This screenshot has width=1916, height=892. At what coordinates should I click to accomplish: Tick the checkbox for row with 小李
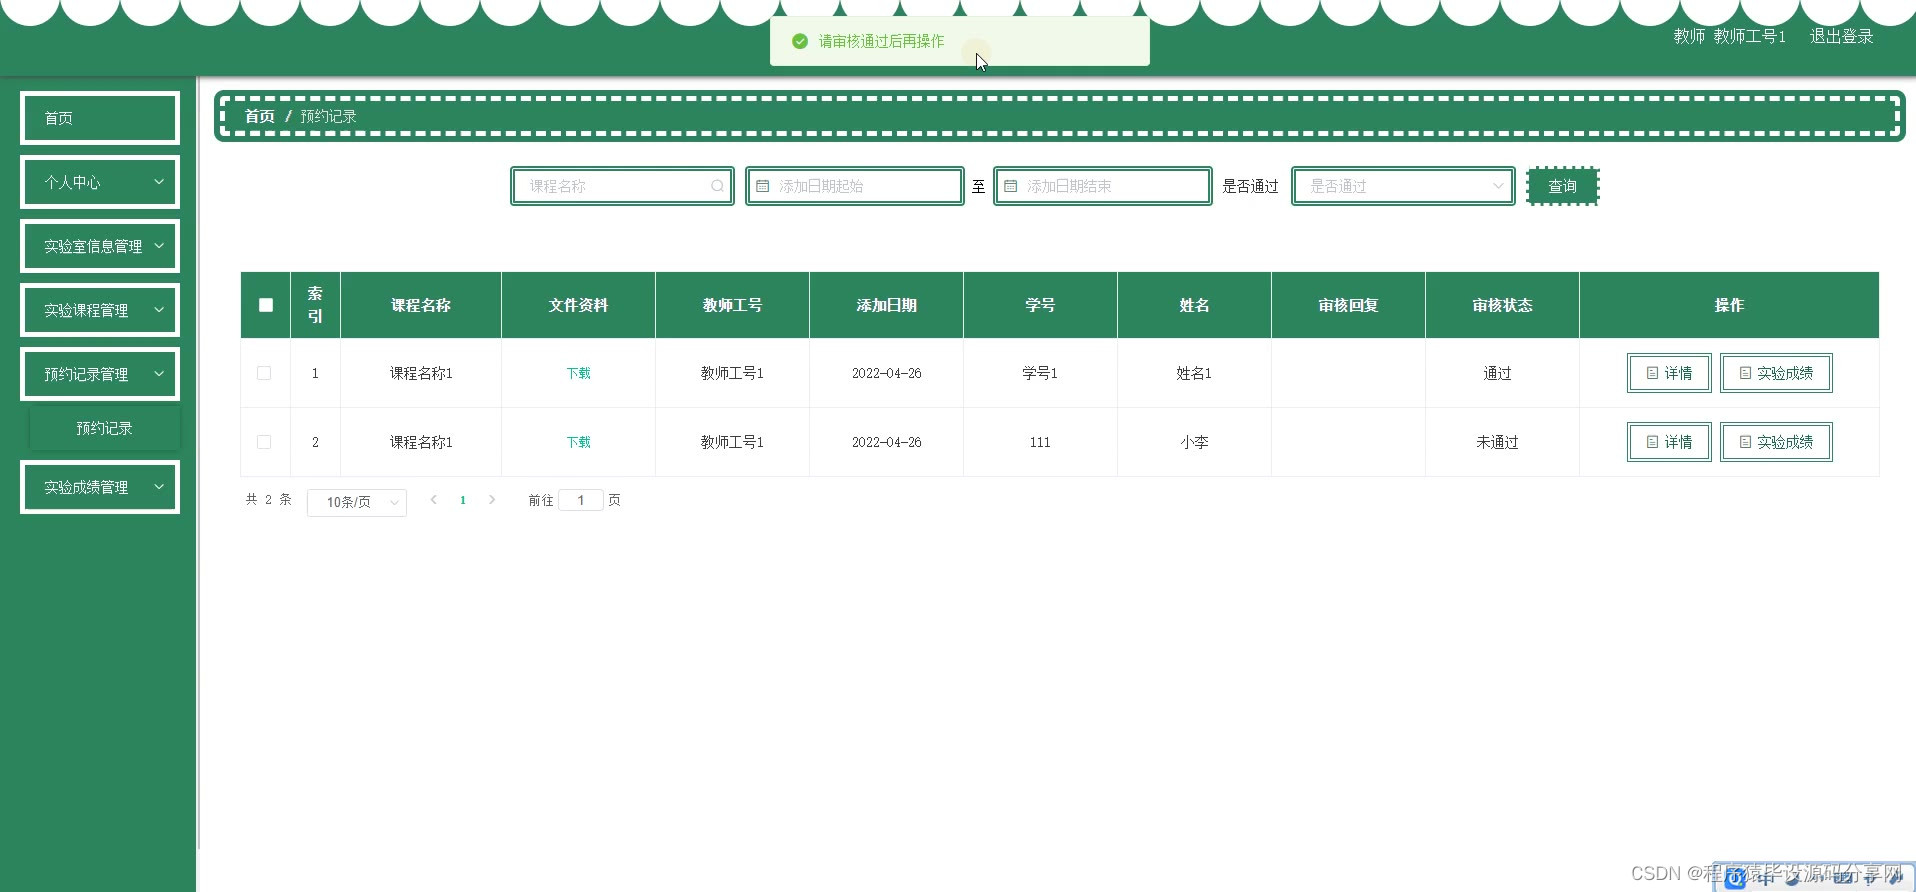pyautogui.click(x=264, y=442)
